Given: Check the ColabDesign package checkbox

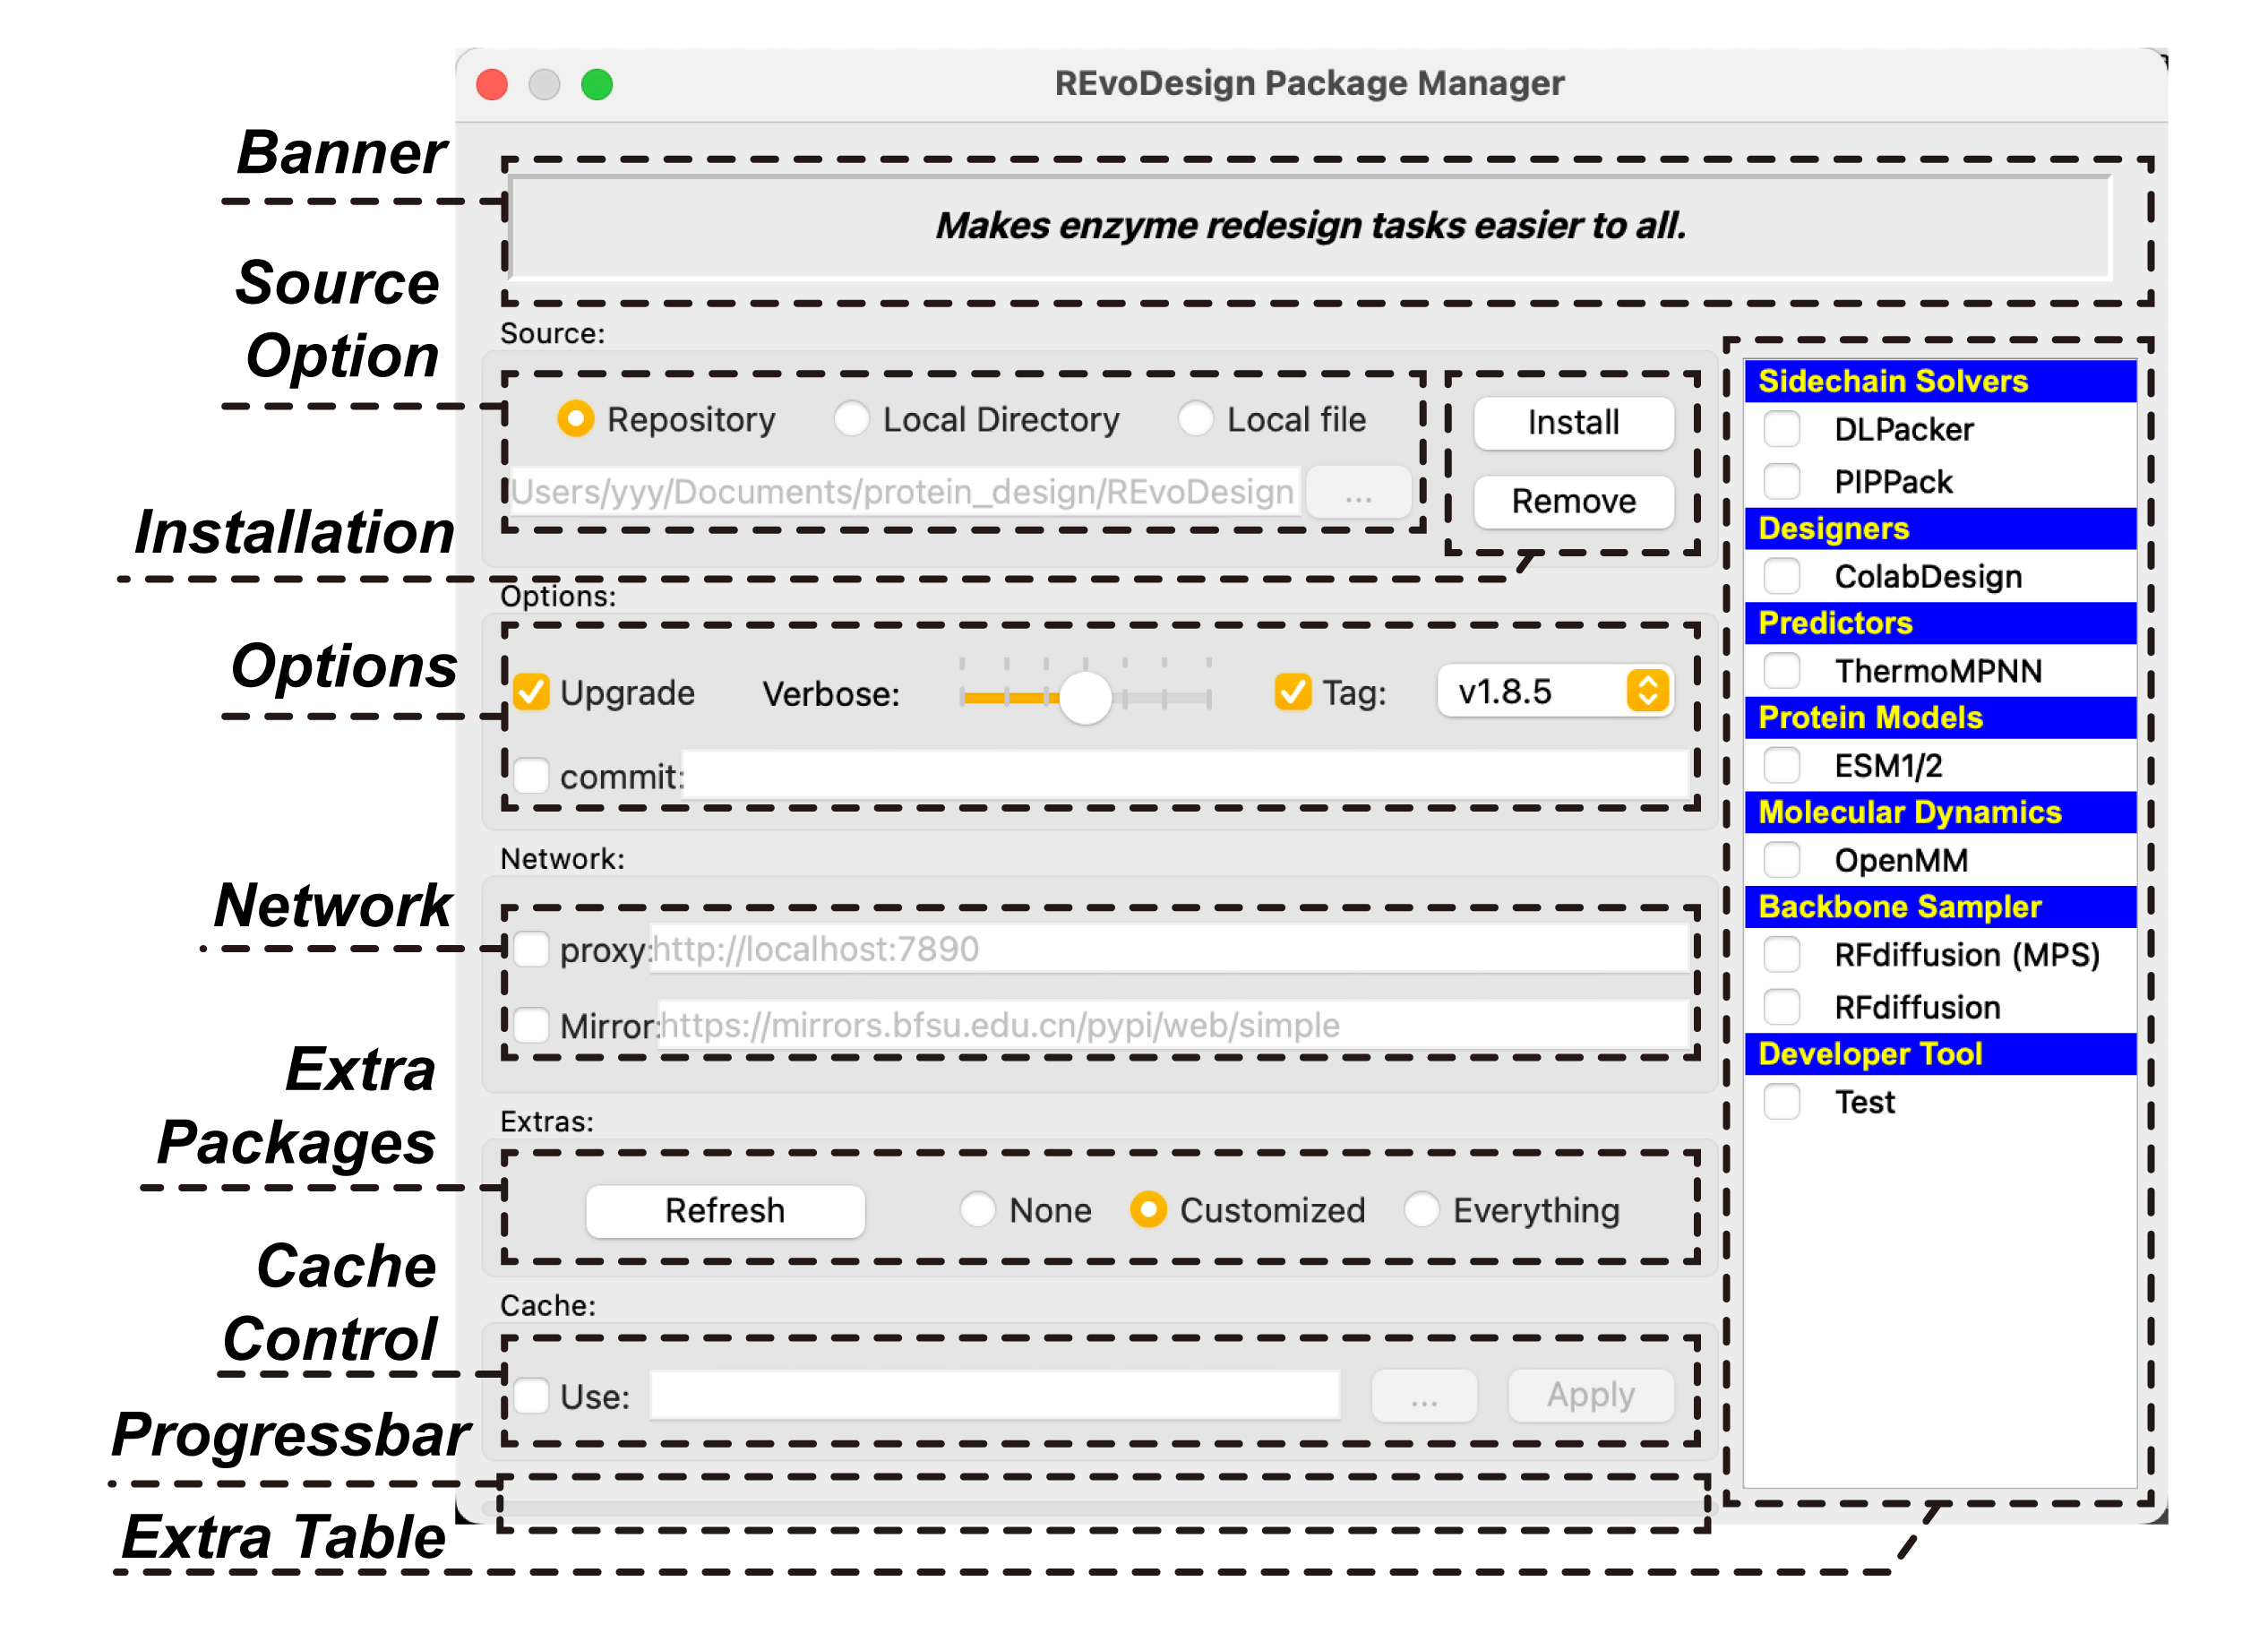Looking at the screenshot, I should click(x=1782, y=577).
